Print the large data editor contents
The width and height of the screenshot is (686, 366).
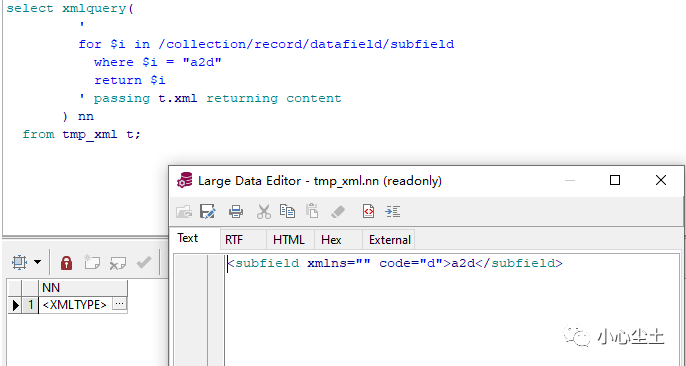tap(236, 212)
